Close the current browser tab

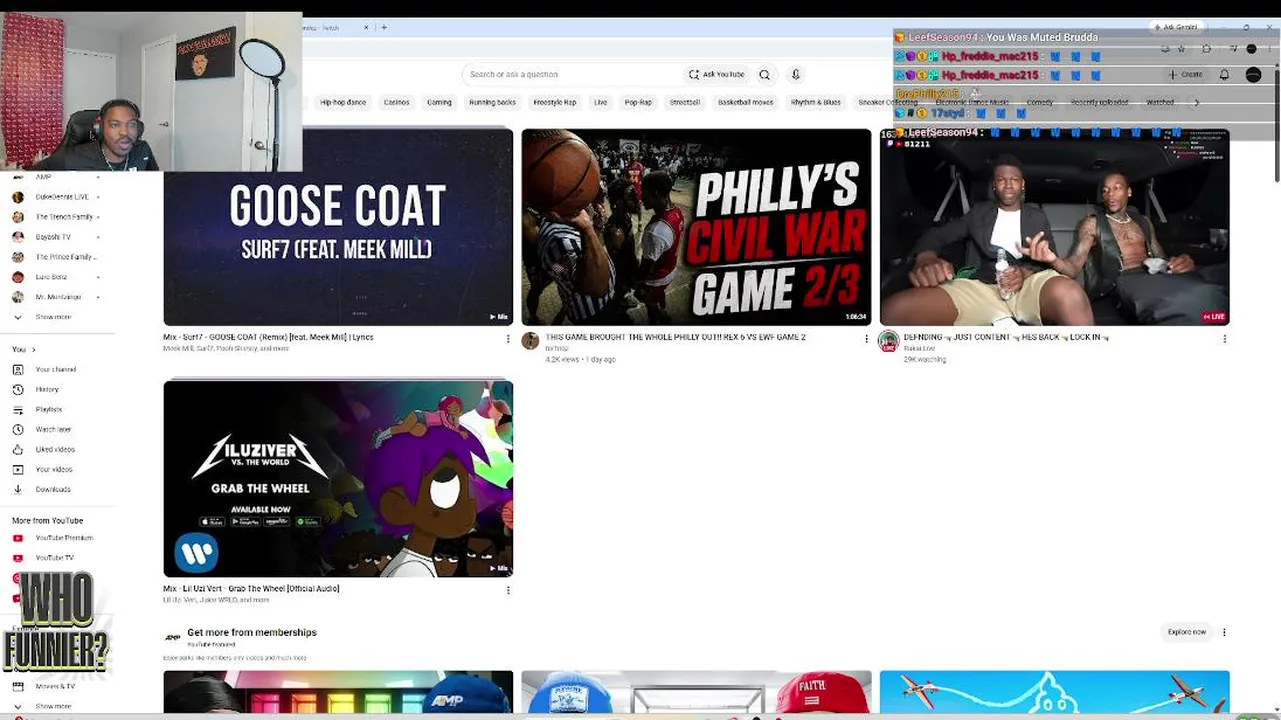click(x=366, y=27)
